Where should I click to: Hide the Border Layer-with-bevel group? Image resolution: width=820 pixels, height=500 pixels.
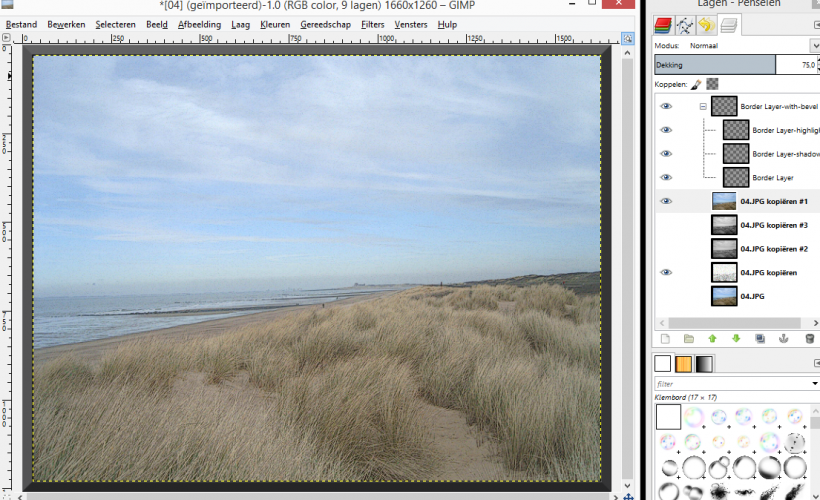(666, 106)
